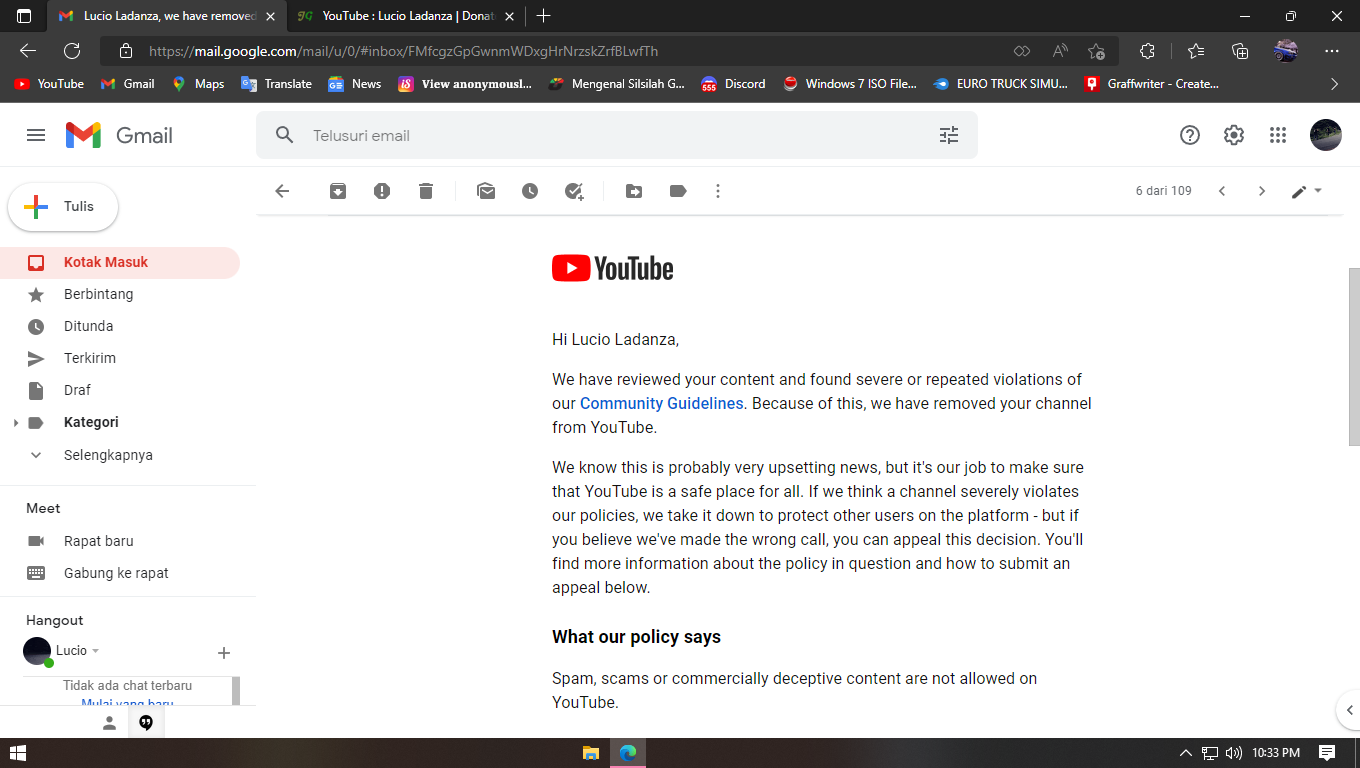The height and width of the screenshot is (768, 1360).
Task: Open Edge favorites list icon
Action: coord(1196,51)
